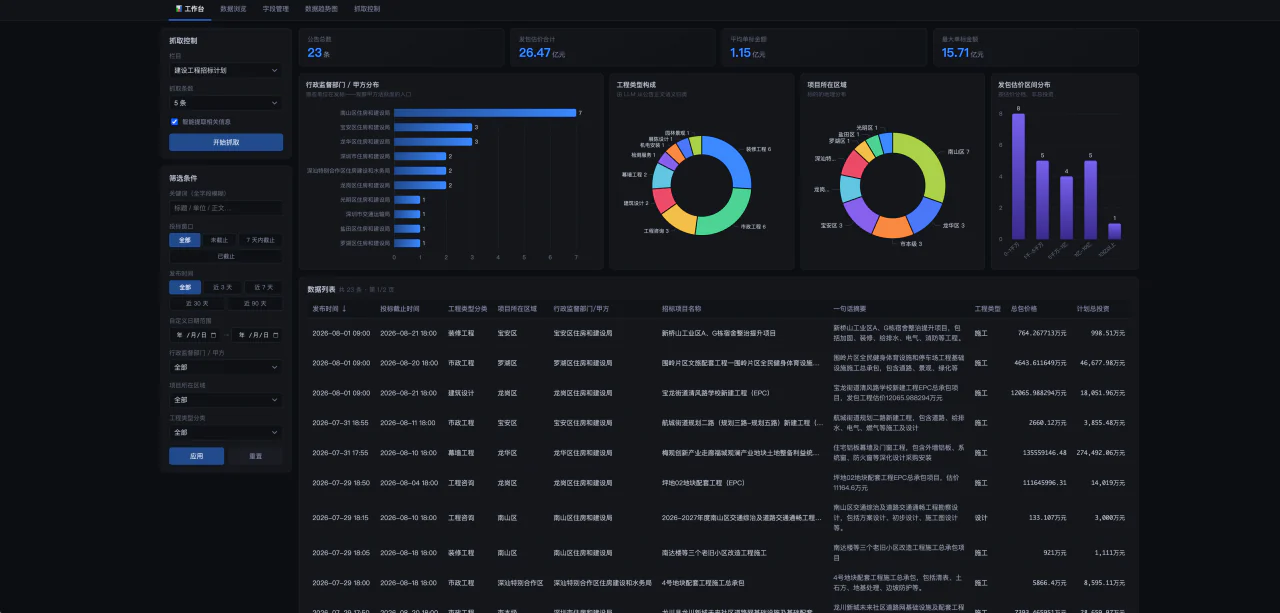Open the 字段管理 tab

point(276,8)
